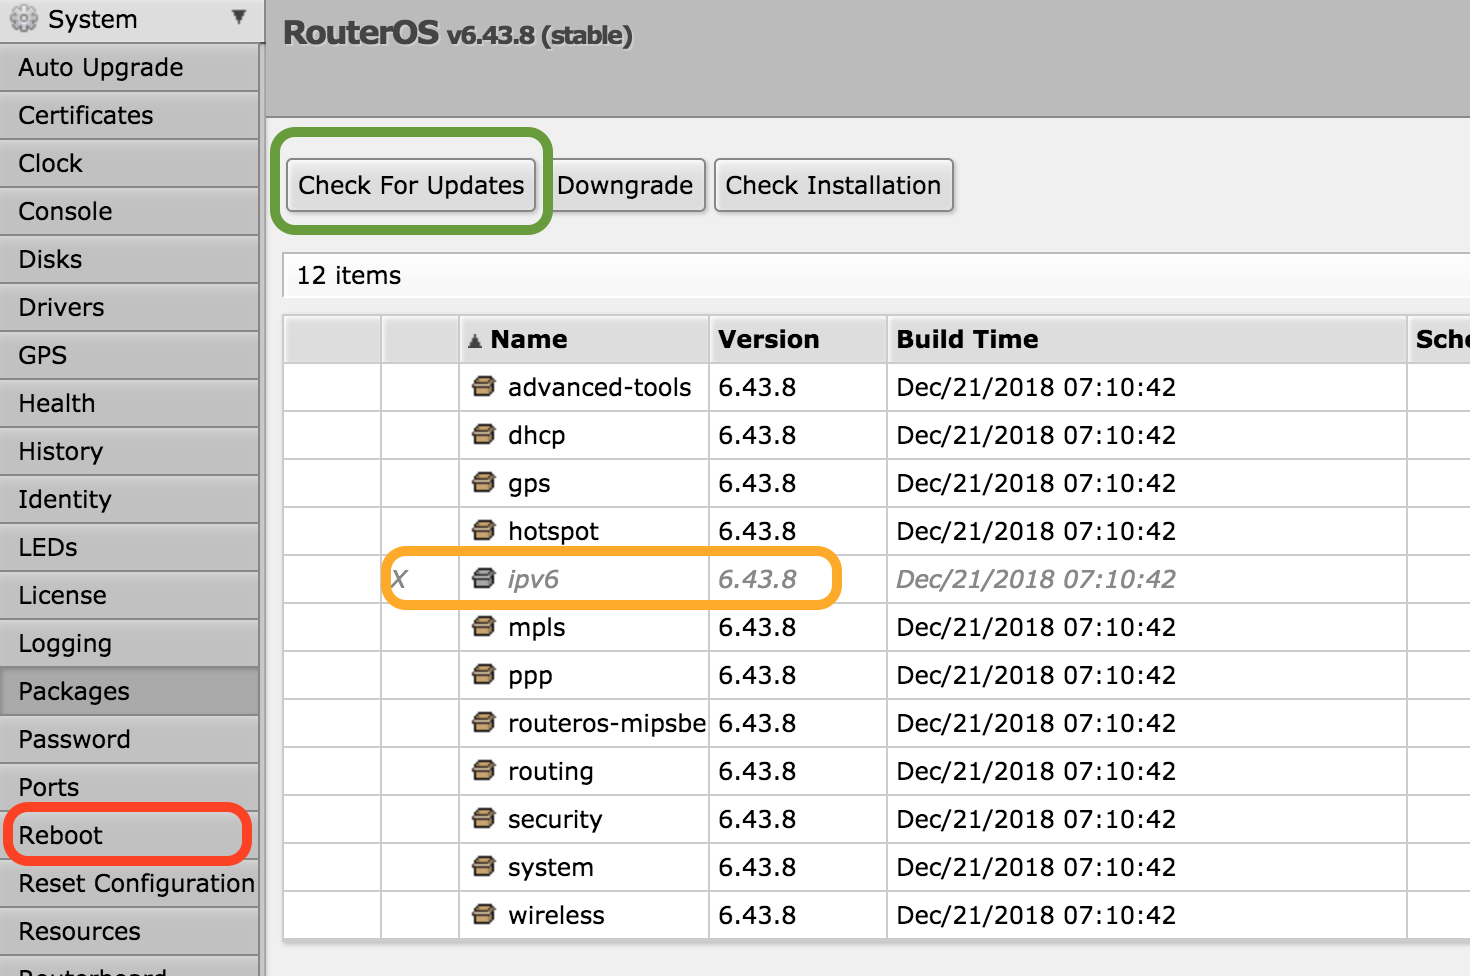1470x976 pixels.
Task: Select Logging in the sidebar
Action: (129, 643)
